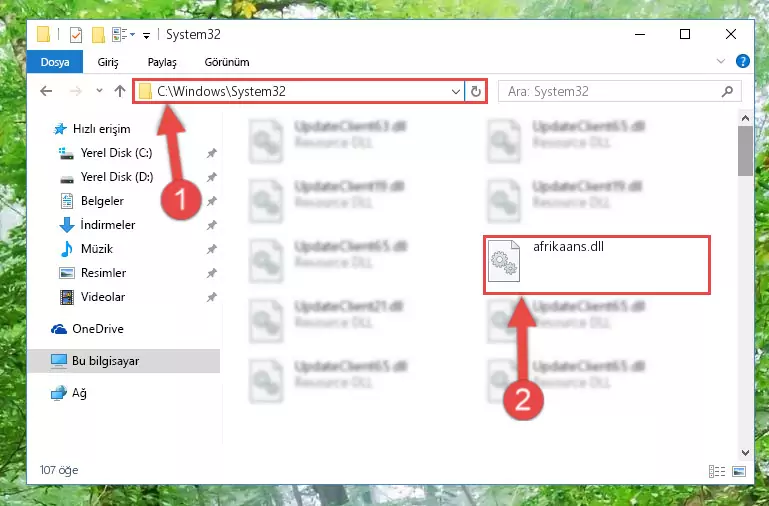Switch to the Paylaş ribbon tab

(x=162, y=62)
